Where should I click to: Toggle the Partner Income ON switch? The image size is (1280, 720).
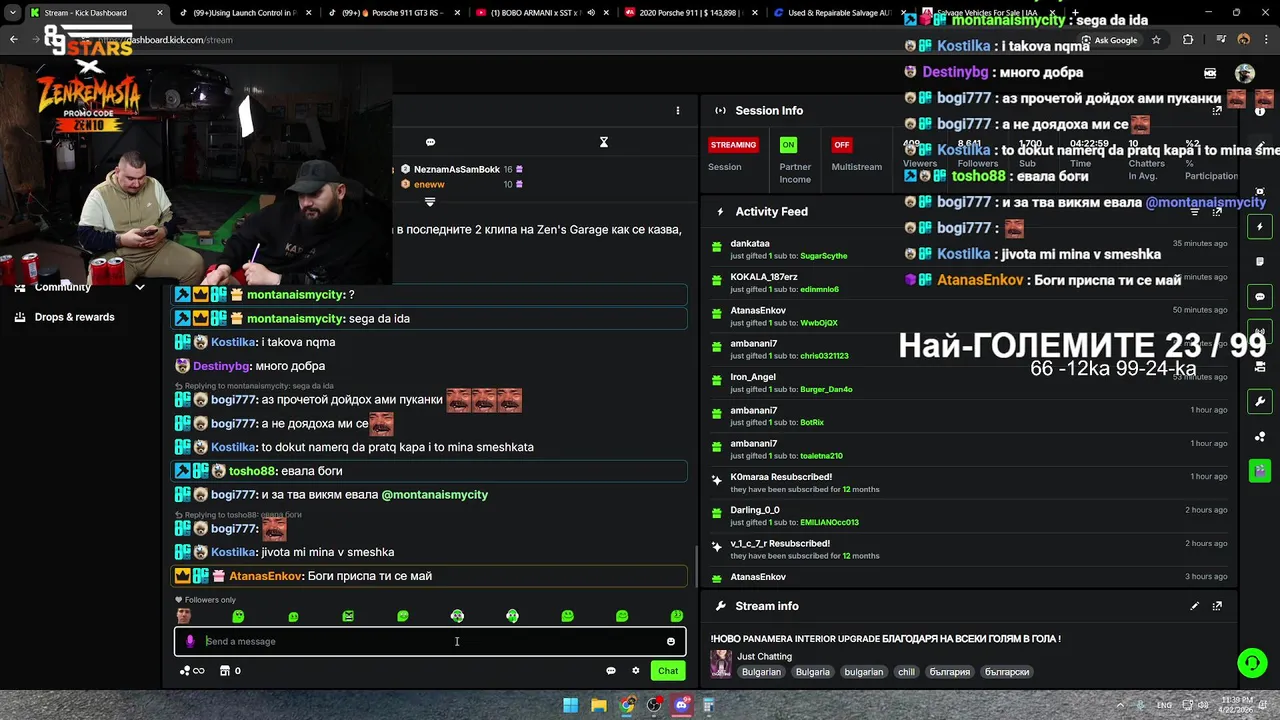[x=789, y=145]
